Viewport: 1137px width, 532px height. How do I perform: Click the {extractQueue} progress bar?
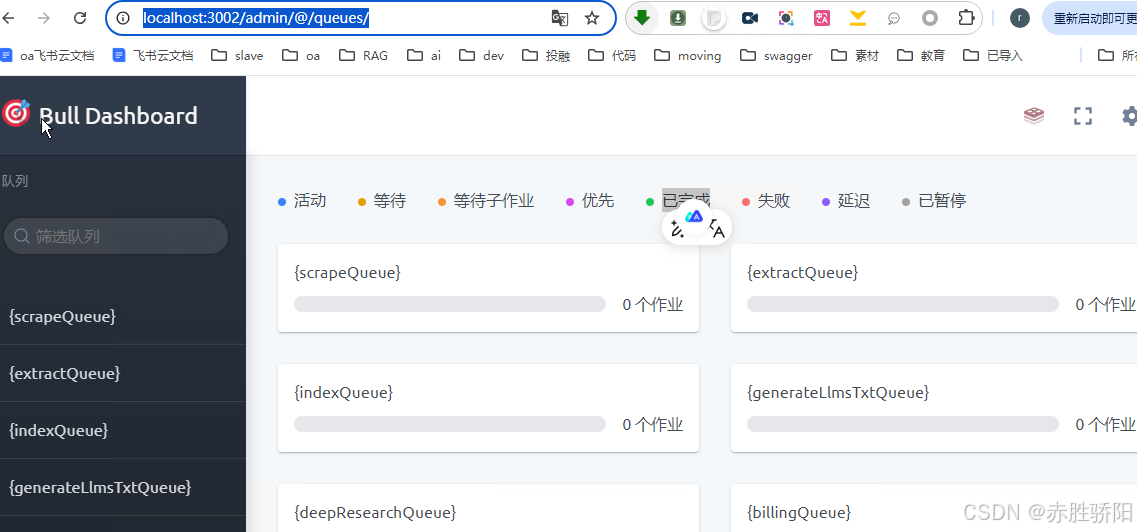(x=903, y=304)
